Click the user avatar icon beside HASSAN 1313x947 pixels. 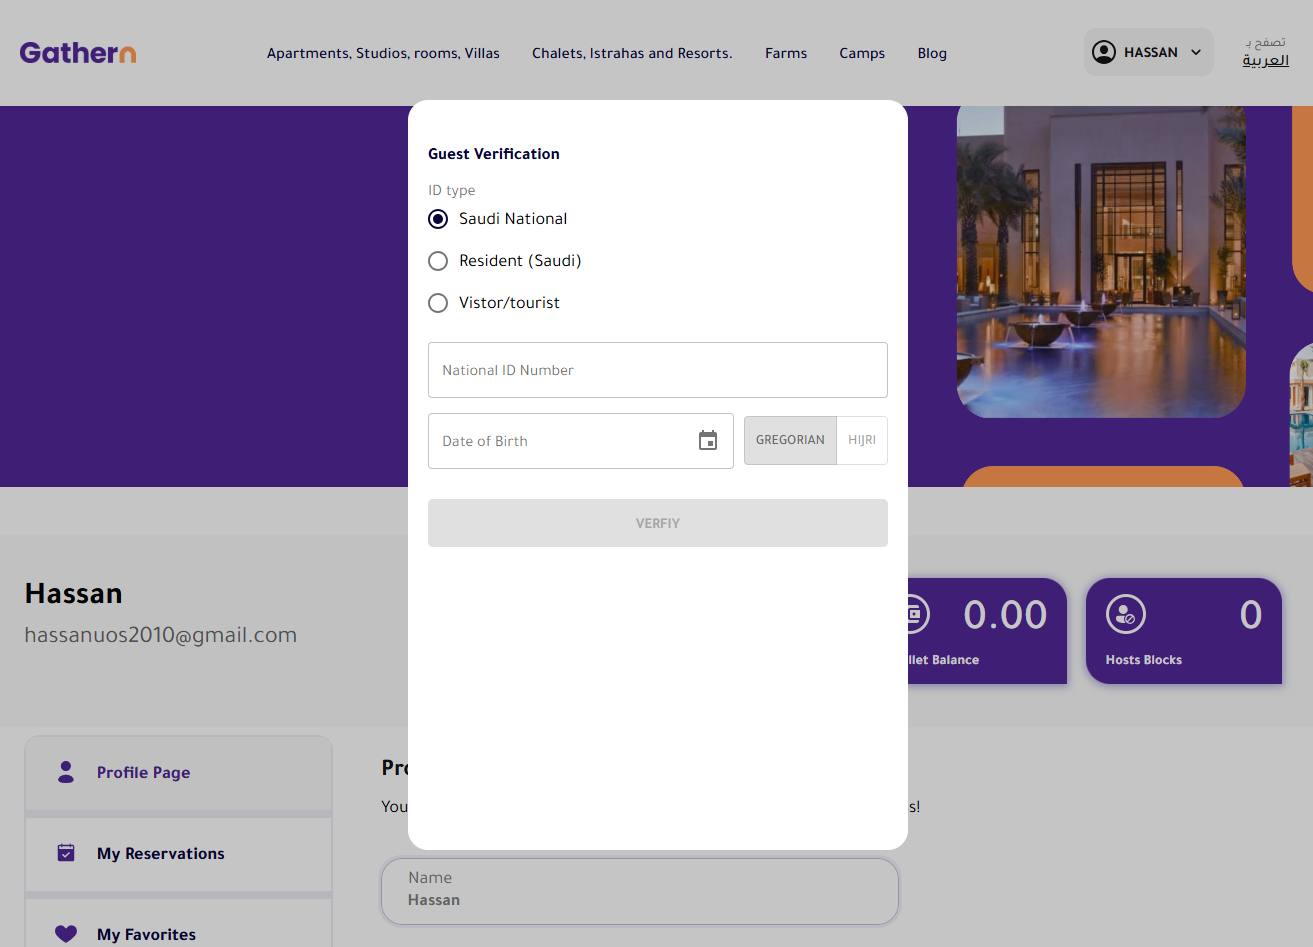tap(1103, 52)
